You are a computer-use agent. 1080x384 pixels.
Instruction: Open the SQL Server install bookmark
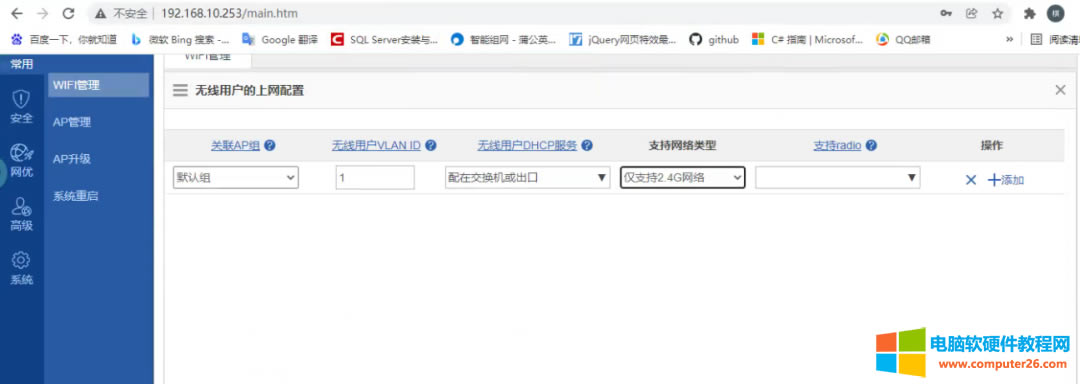pos(384,40)
